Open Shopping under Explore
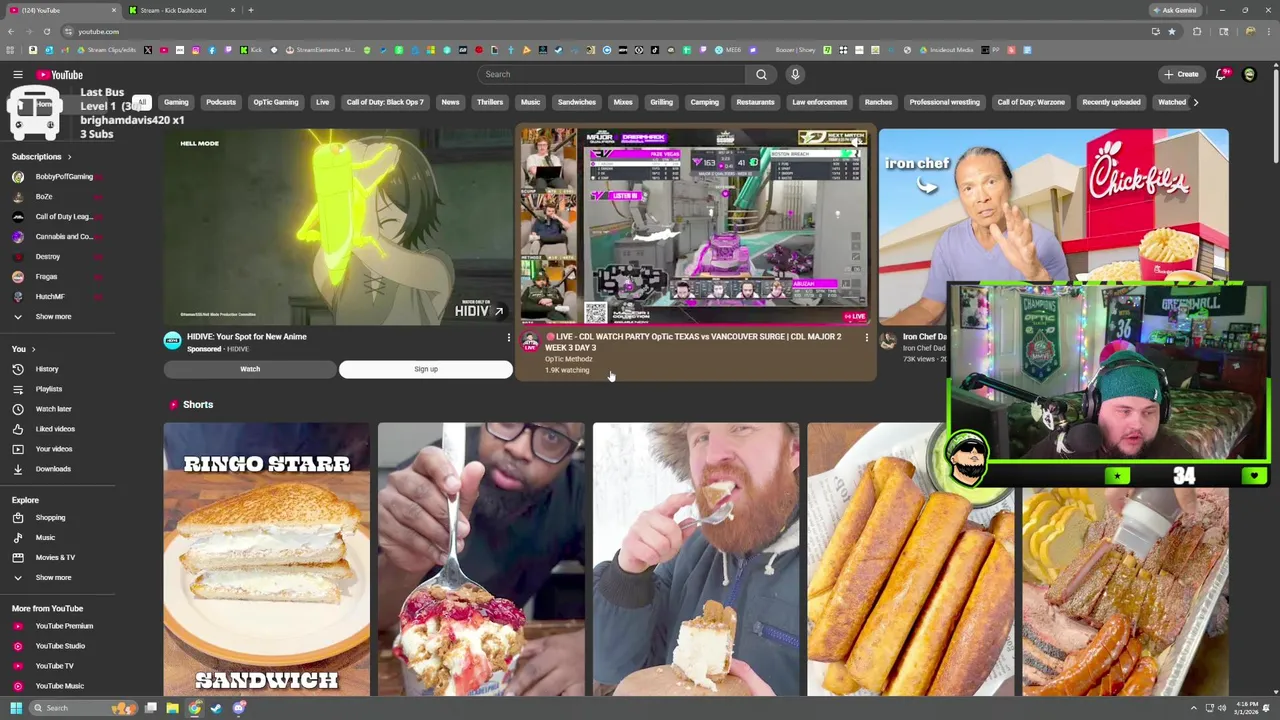Image resolution: width=1280 pixels, height=720 pixels. (x=50, y=518)
